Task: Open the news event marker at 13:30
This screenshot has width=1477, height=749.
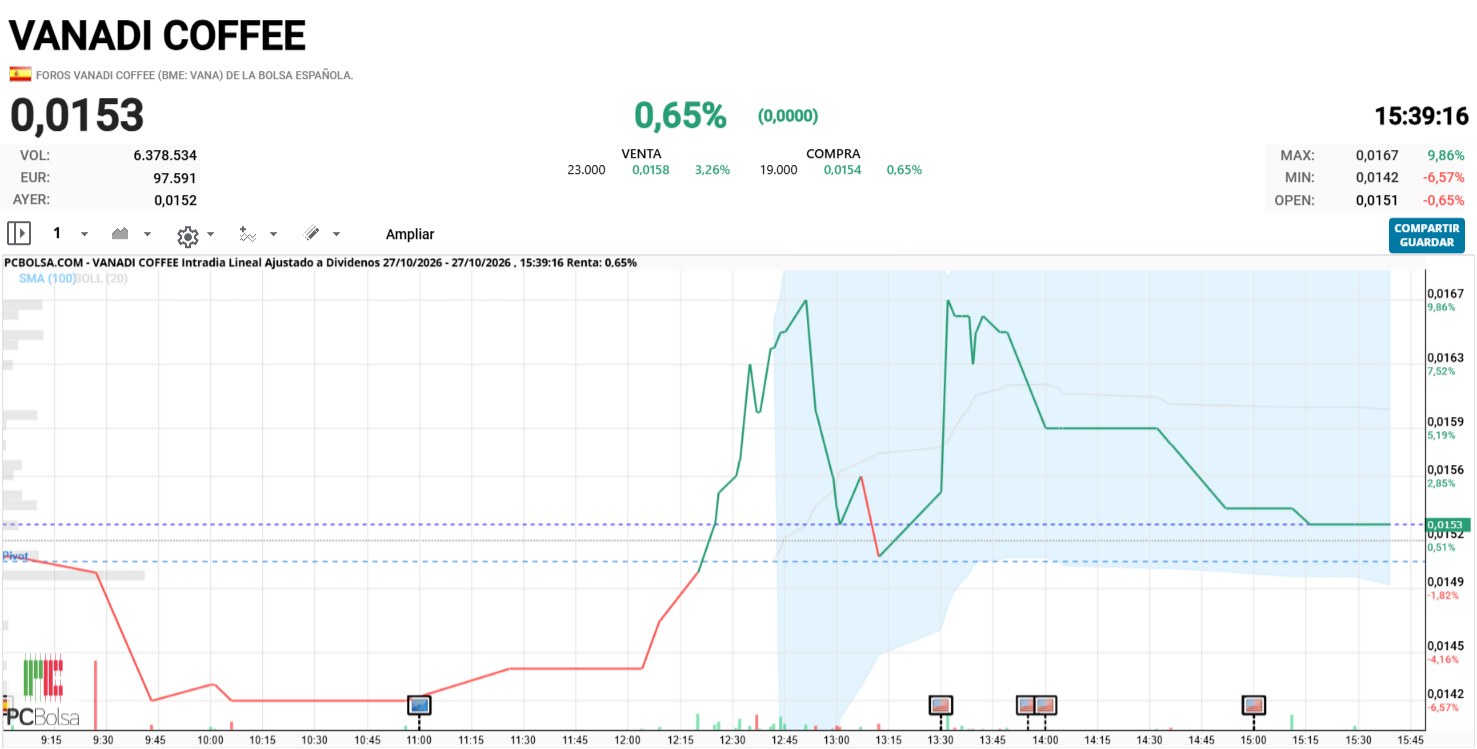Action: pyautogui.click(x=941, y=705)
